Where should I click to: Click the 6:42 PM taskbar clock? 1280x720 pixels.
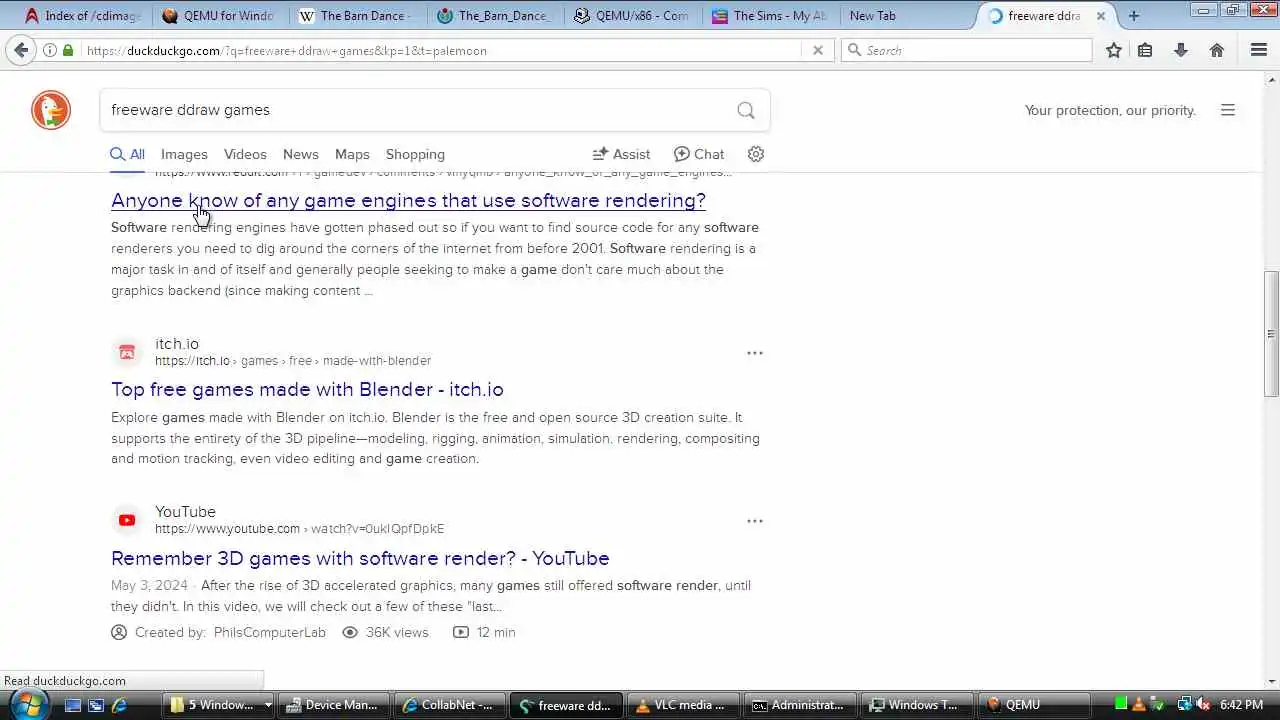[1241, 705]
